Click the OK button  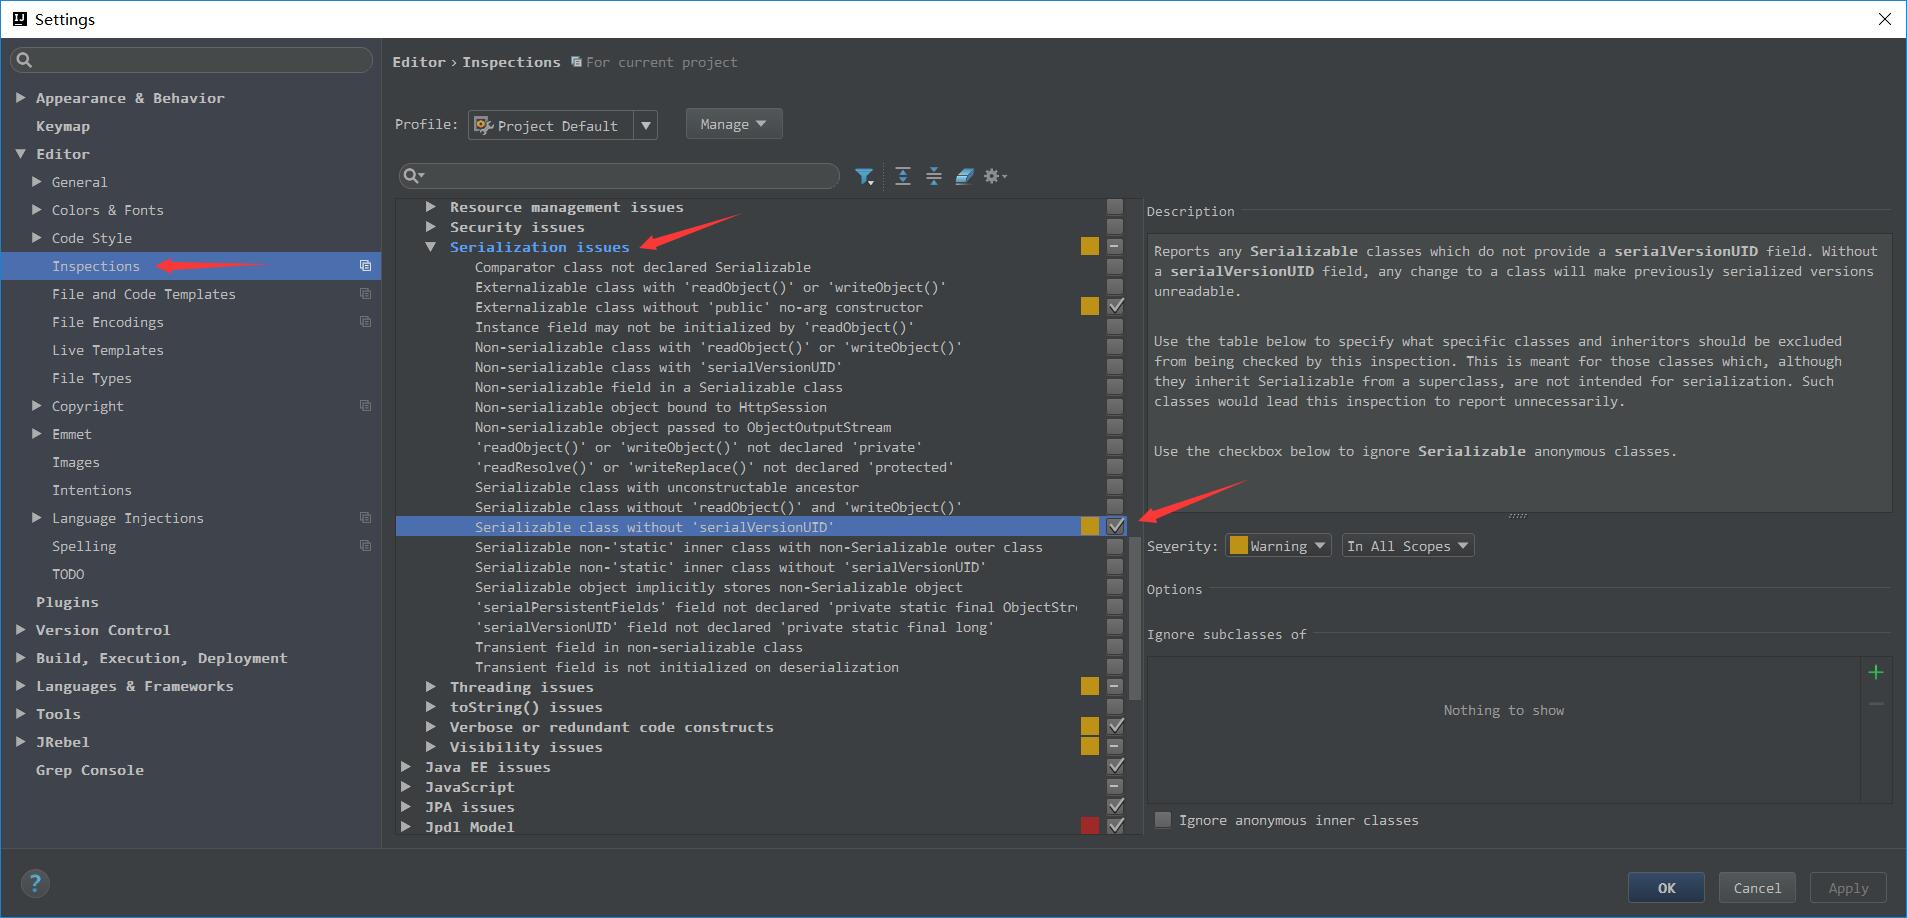[1666, 888]
